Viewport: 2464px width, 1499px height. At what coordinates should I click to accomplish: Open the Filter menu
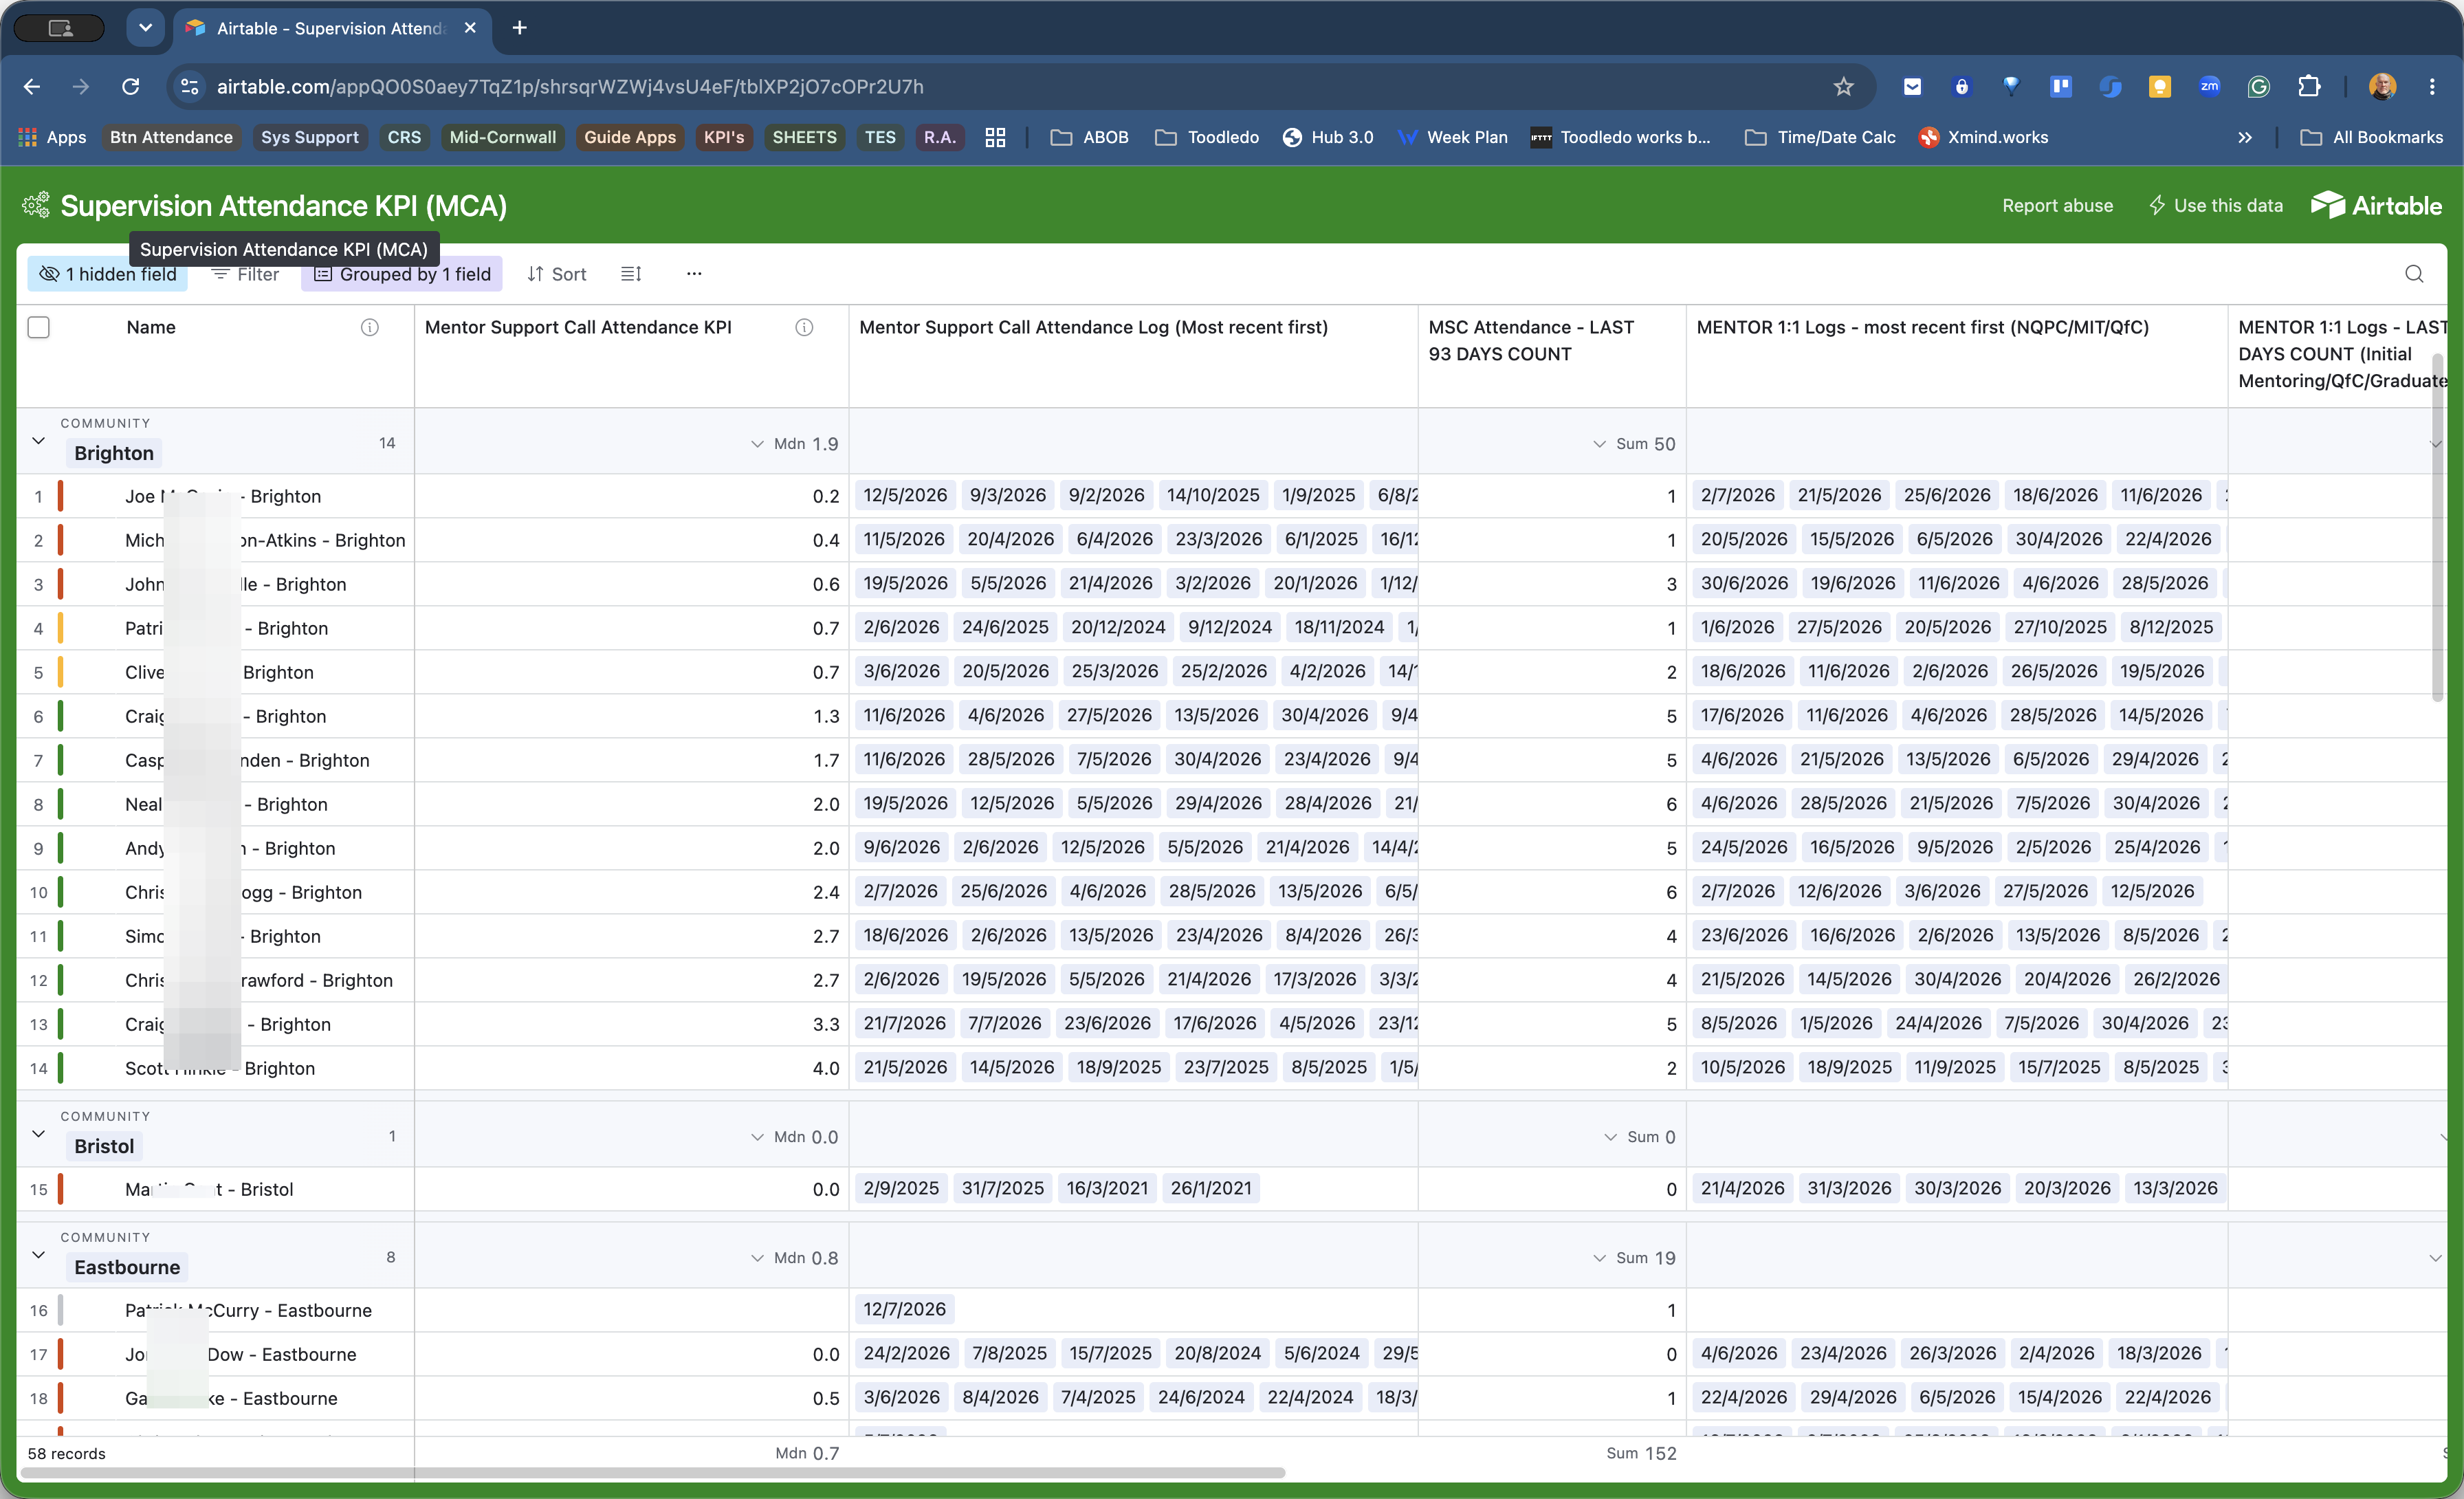(x=246, y=274)
